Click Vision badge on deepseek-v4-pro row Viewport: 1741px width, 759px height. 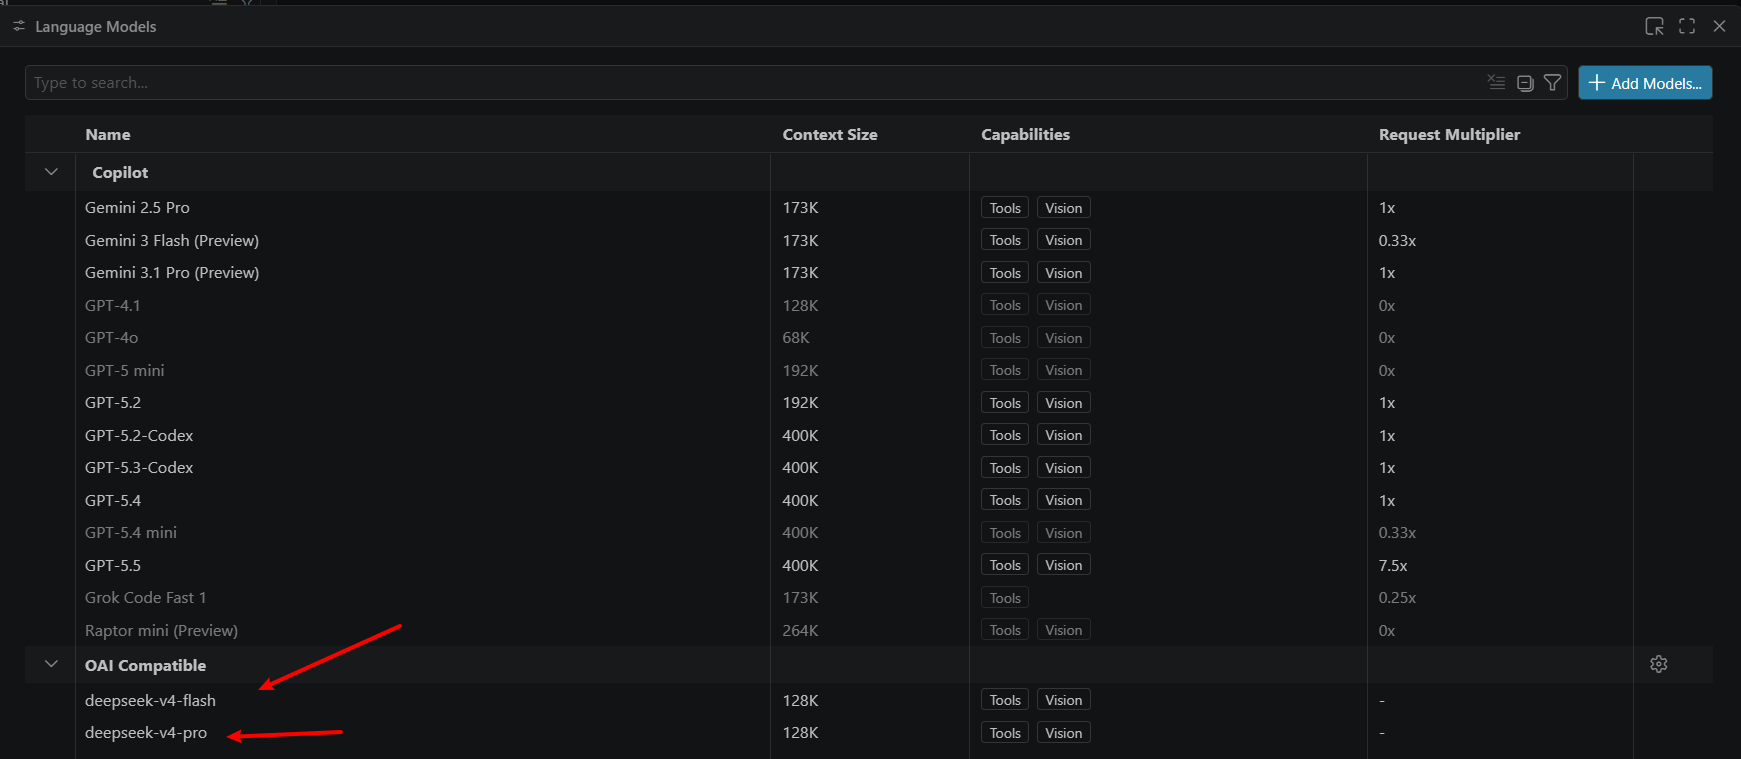(x=1064, y=733)
